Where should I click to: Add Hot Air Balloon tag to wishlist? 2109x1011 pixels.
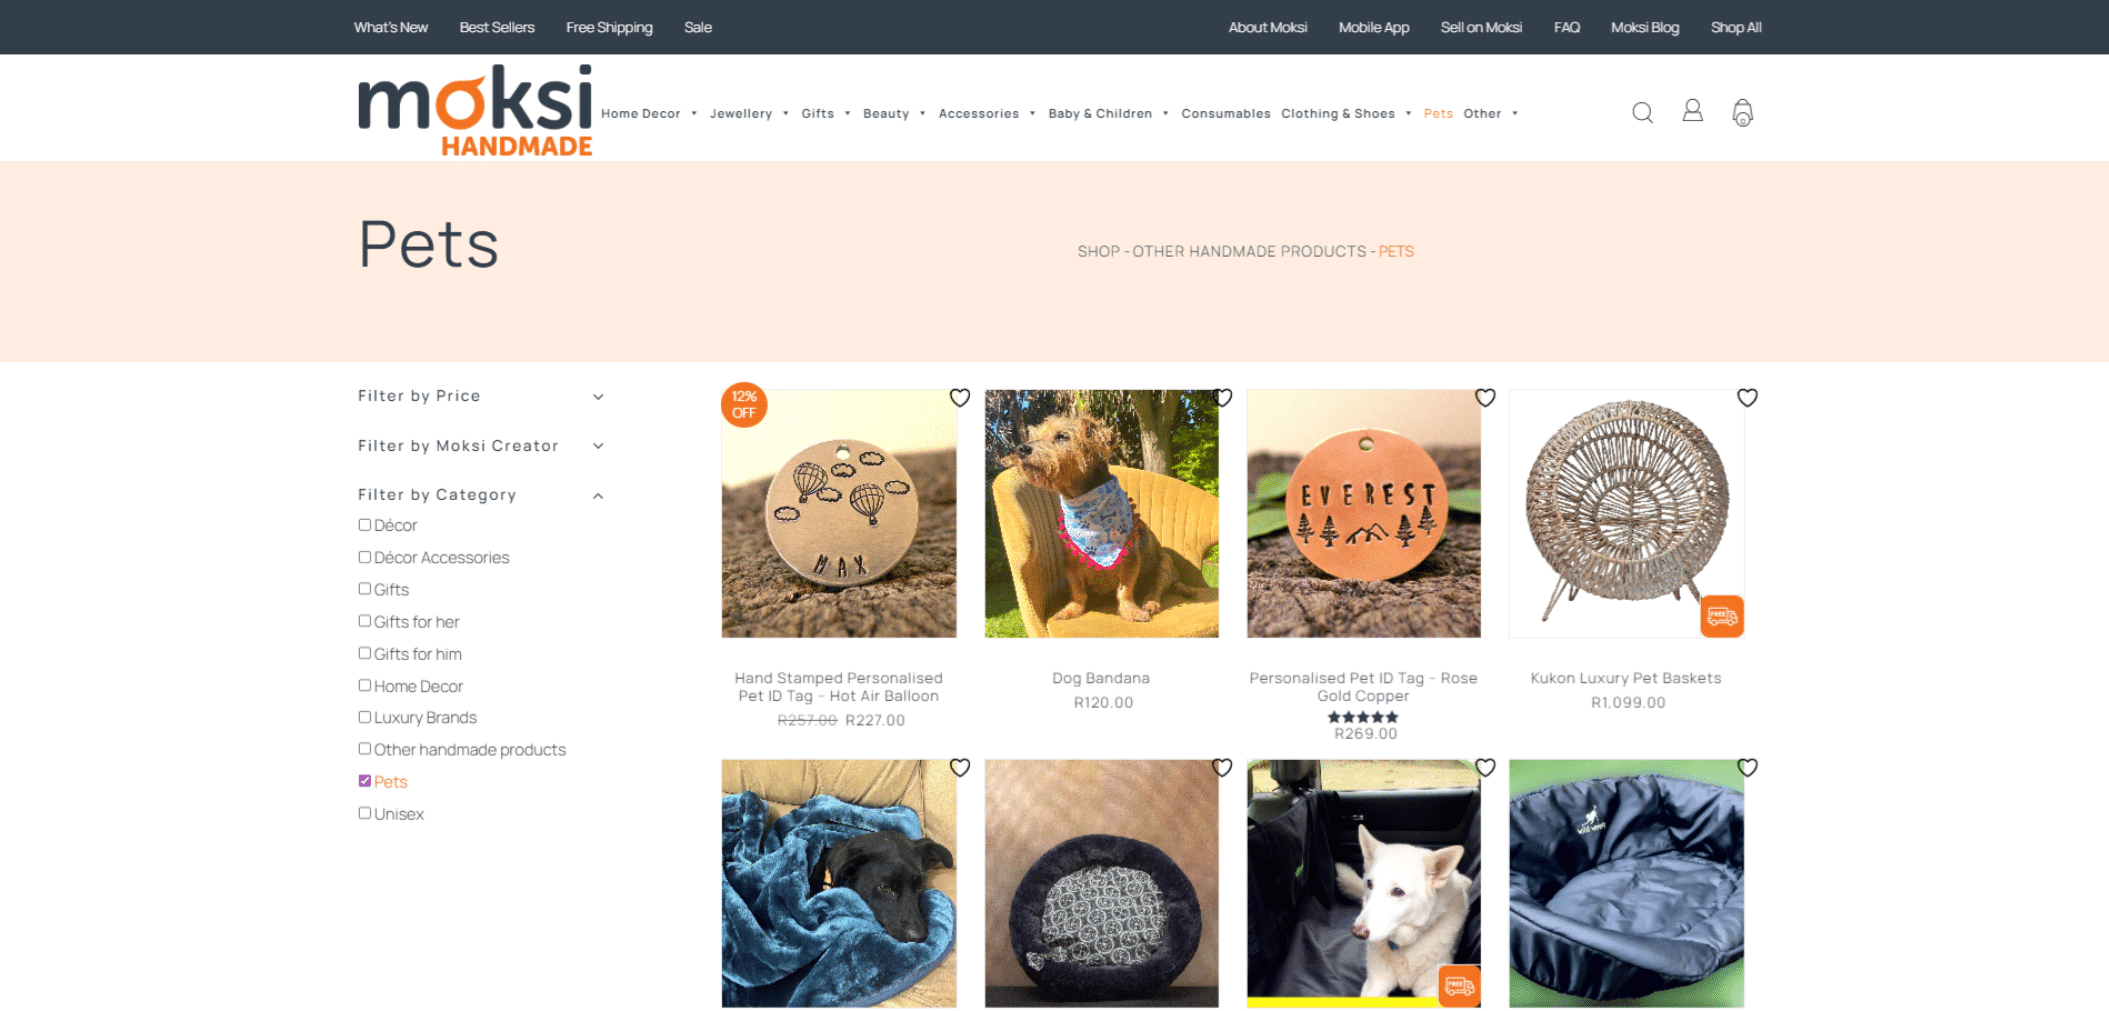[960, 398]
